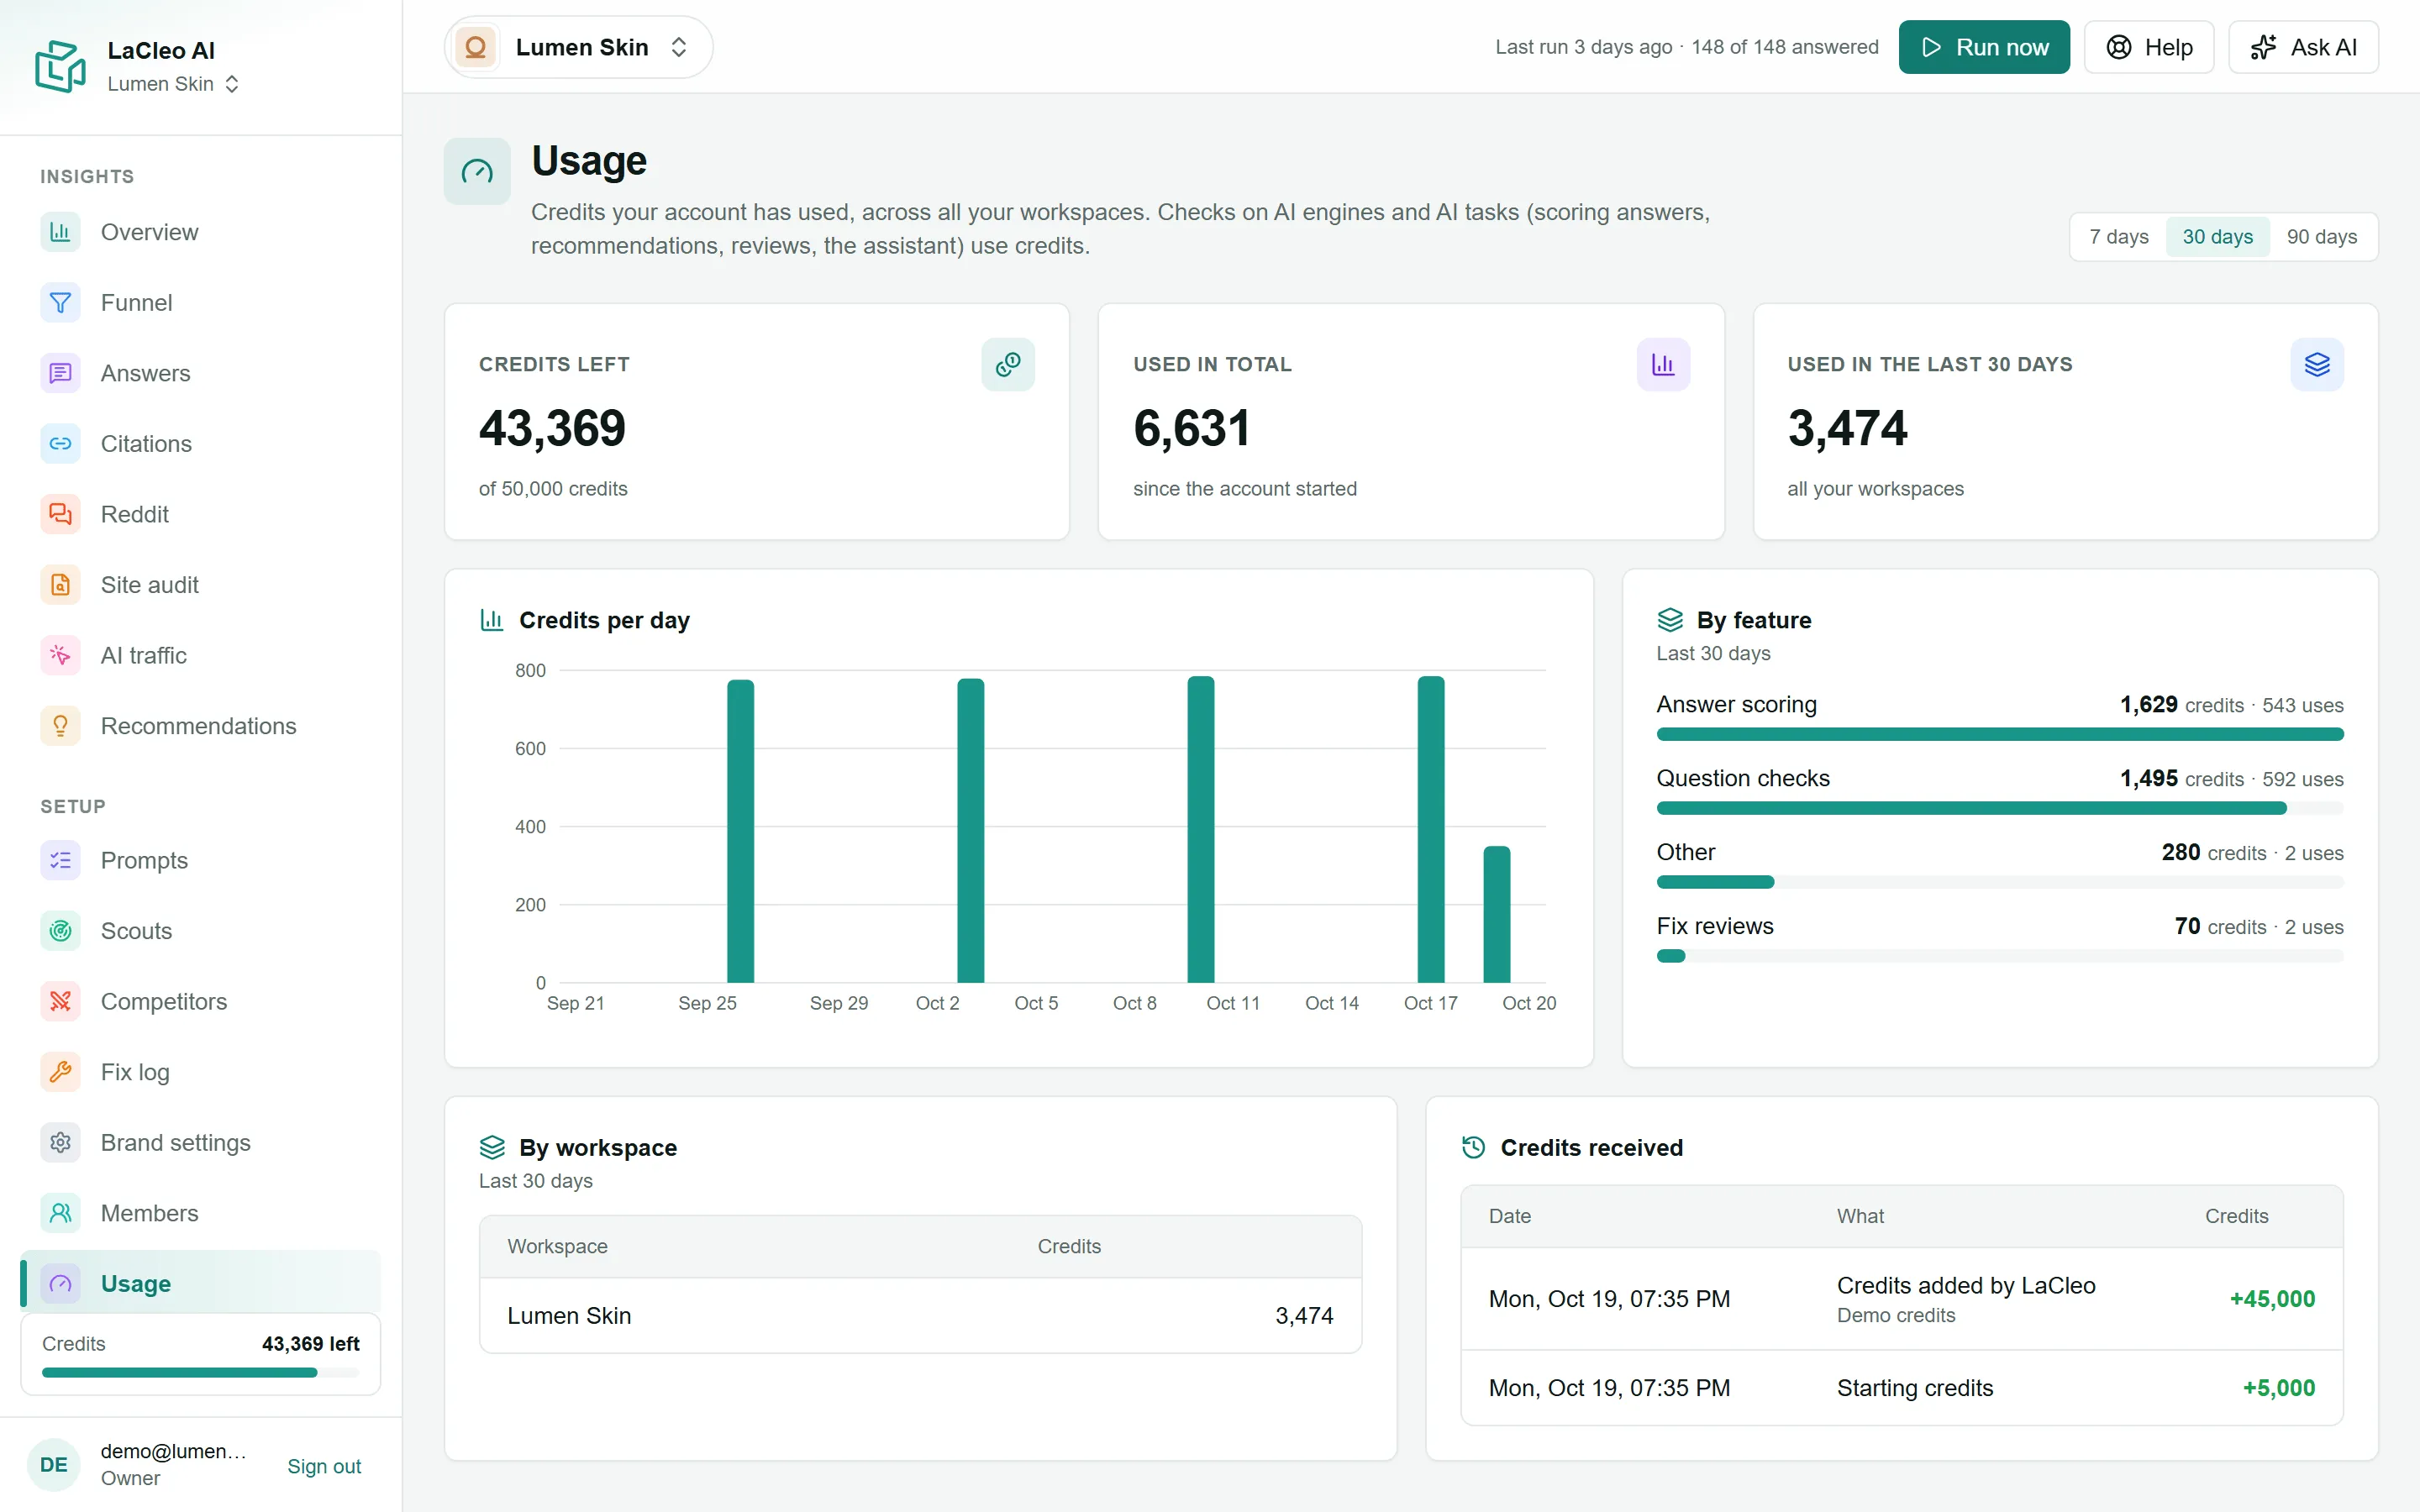Click the Question checks feature label
The width and height of the screenshot is (2420, 1512).
[x=1743, y=778]
